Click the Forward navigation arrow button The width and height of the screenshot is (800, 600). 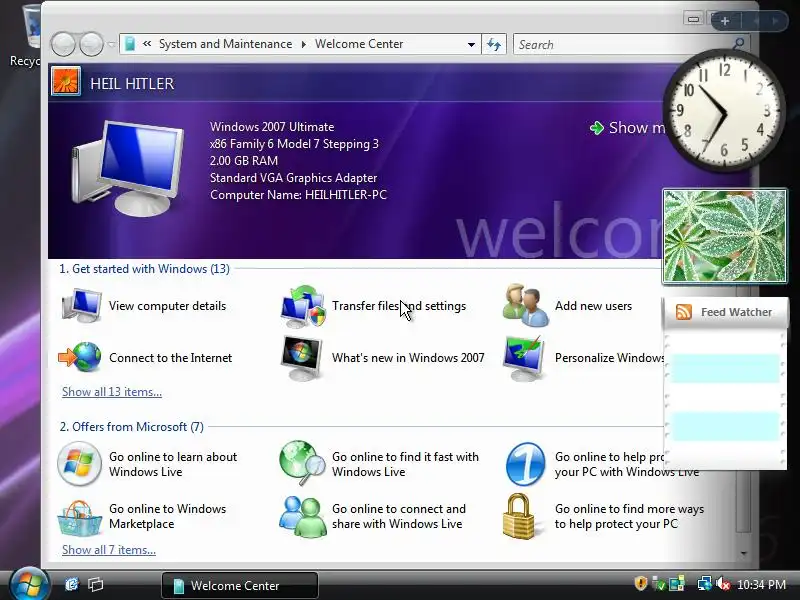click(x=91, y=44)
